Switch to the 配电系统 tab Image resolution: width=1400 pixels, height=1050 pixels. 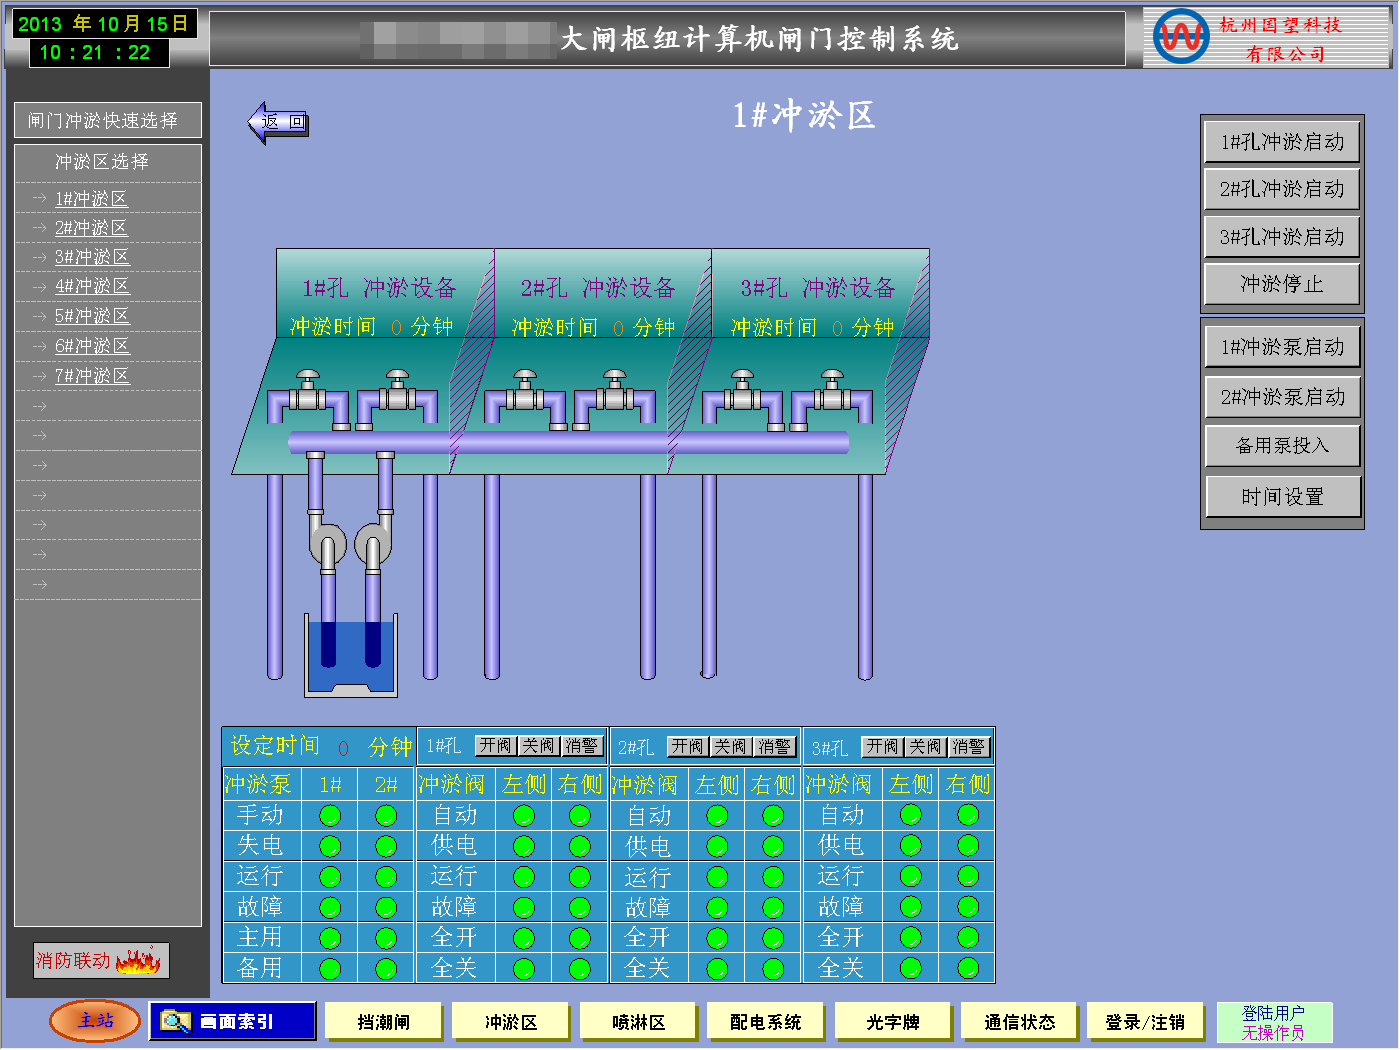coord(765,1022)
